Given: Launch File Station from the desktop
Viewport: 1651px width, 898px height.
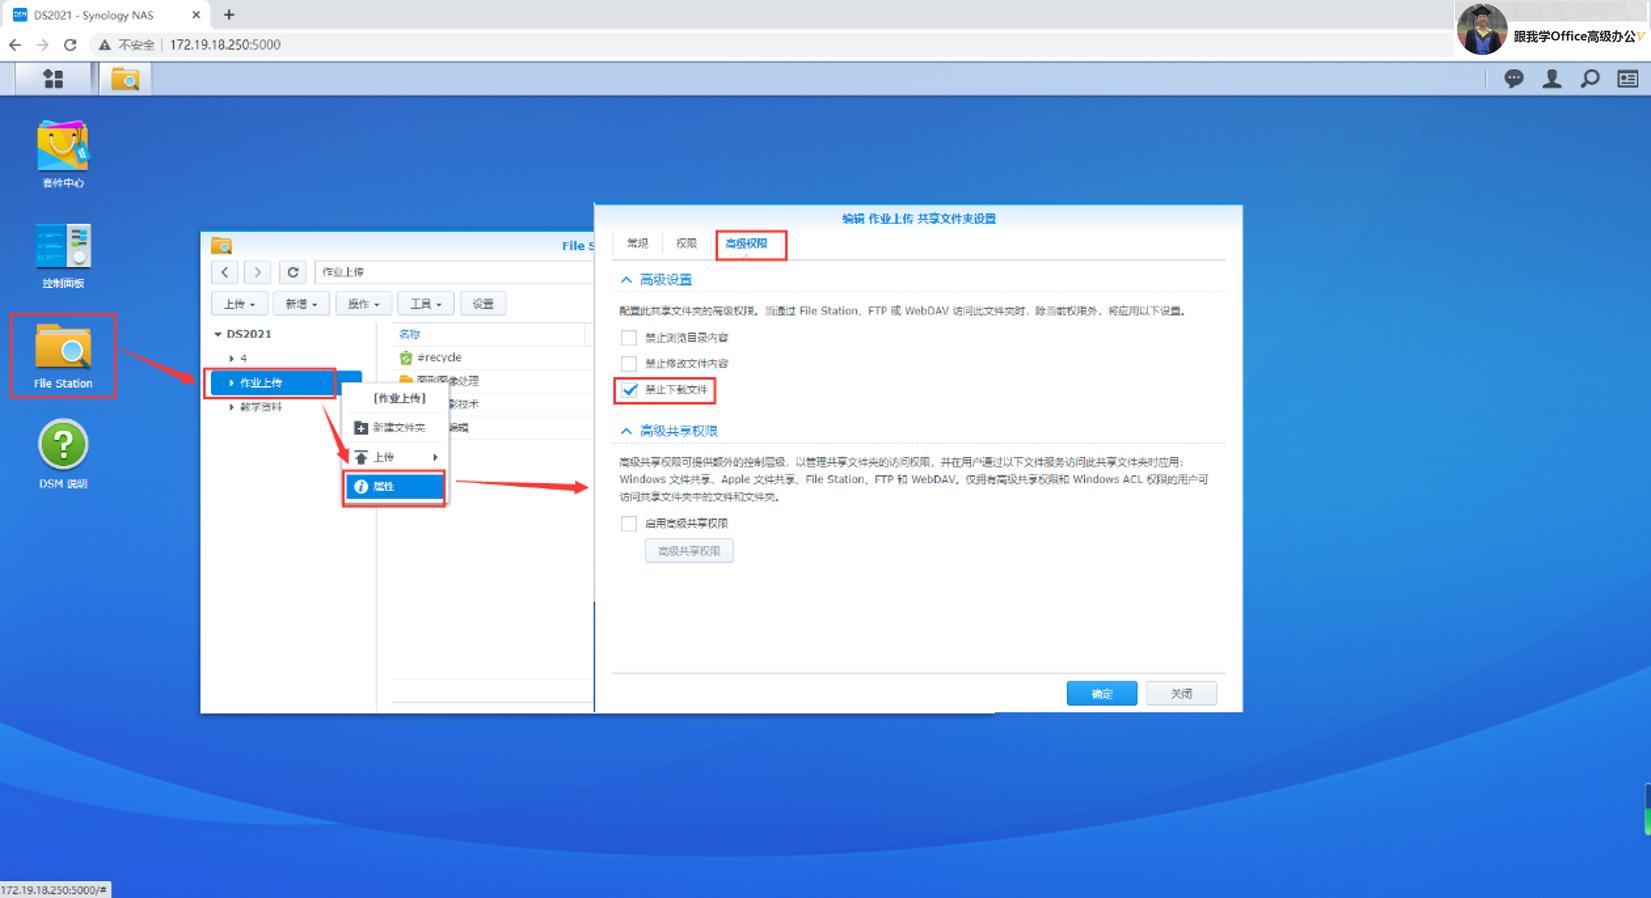Looking at the screenshot, I should click(63, 356).
